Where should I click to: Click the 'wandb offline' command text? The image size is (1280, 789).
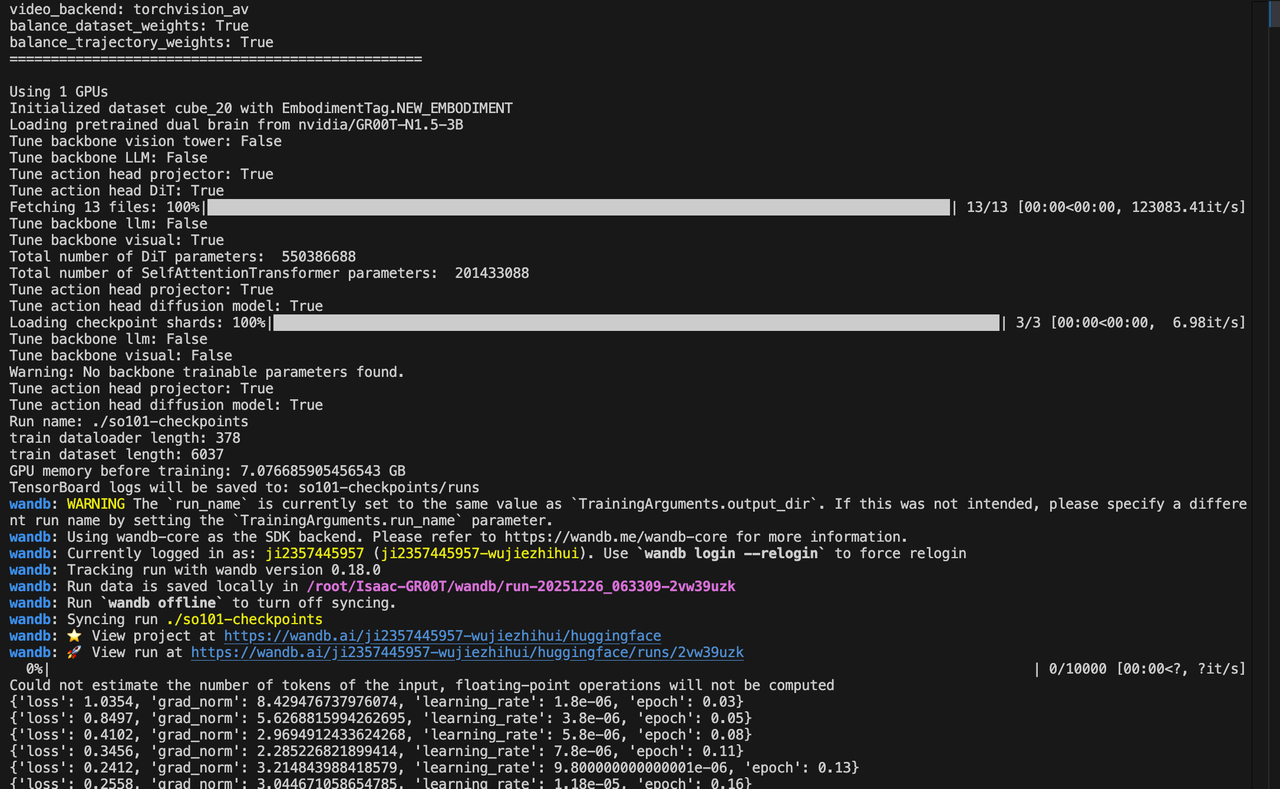(162, 603)
